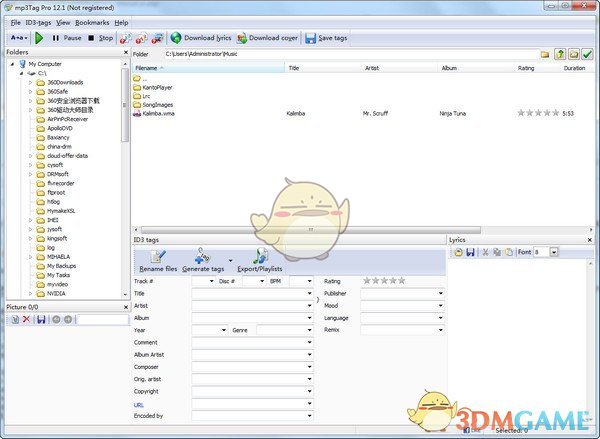Collapse the C:\ drive node
600x439 pixels.
pyautogui.click(x=22, y=73)
